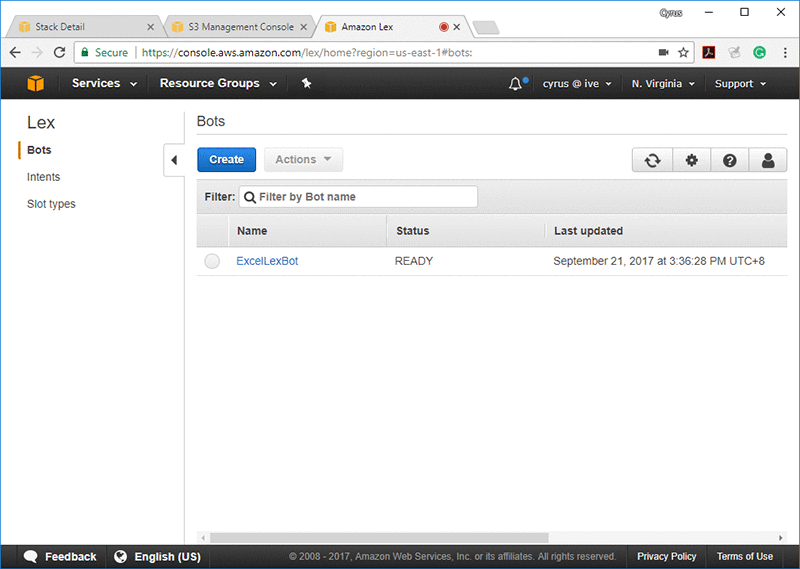The width and height of the screenshot is (800, 569).
Task: Reload the page with the browser refresh icon
Action: click(x=60, y=53)
